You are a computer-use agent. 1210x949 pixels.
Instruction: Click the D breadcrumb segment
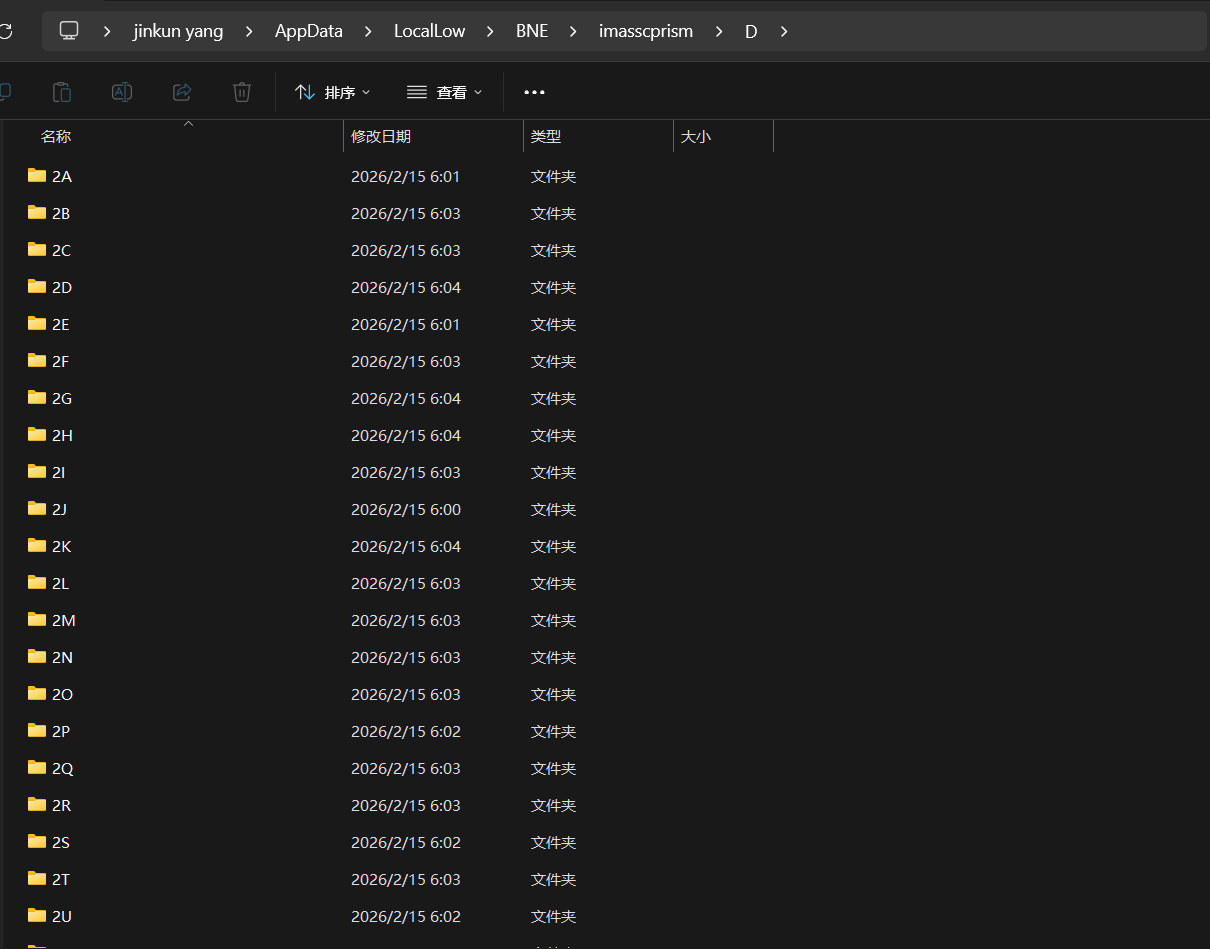pos(751,31)
